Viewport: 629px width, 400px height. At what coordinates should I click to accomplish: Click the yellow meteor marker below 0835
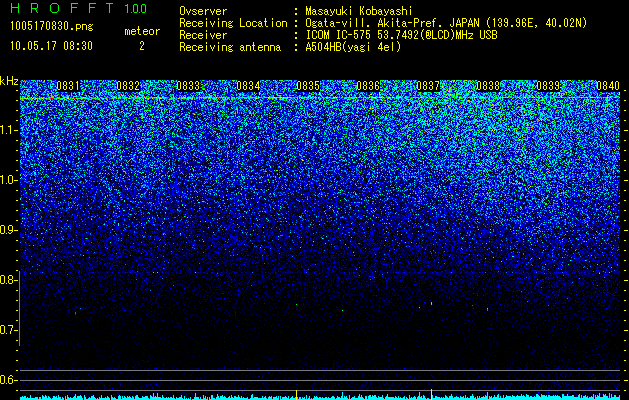[x=296, y=394]
